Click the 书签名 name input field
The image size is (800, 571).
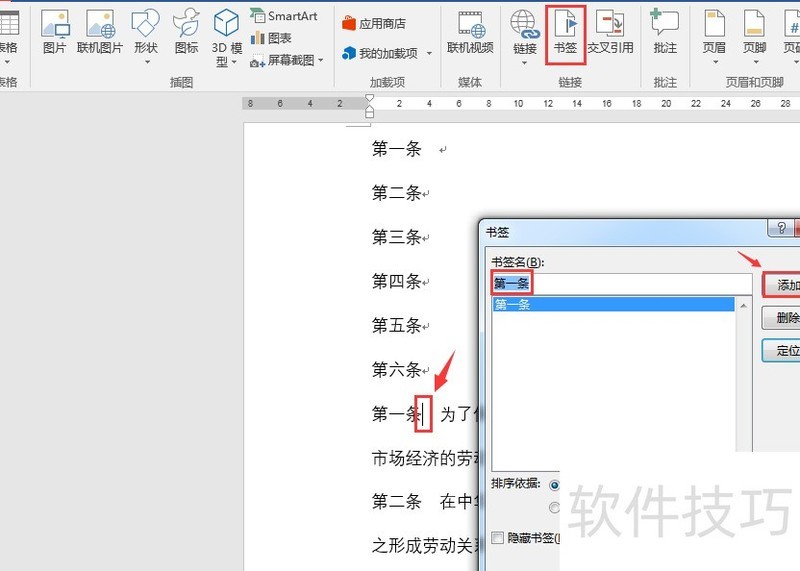coord(621,284)
